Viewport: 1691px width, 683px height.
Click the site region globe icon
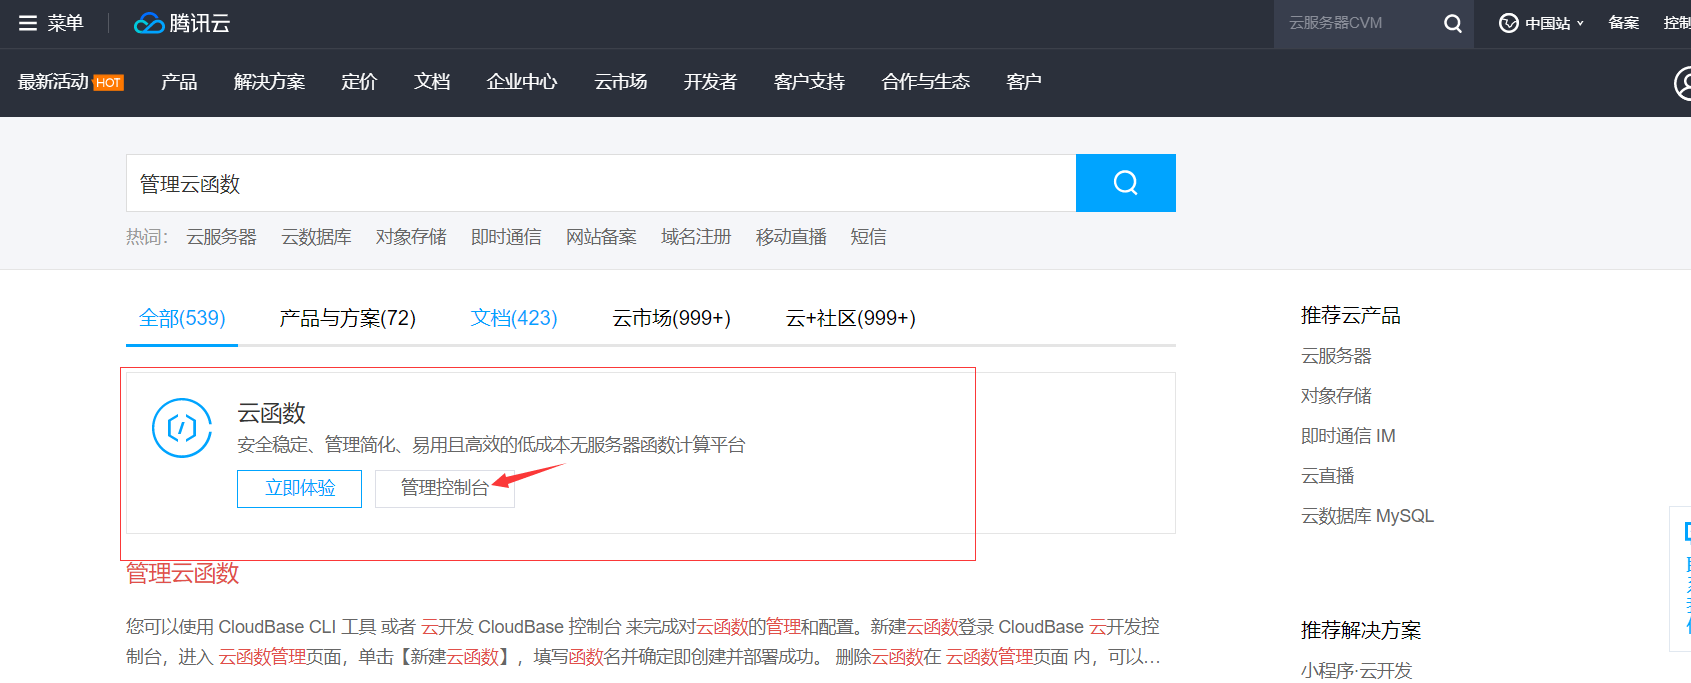click(x=1509, y=23)
